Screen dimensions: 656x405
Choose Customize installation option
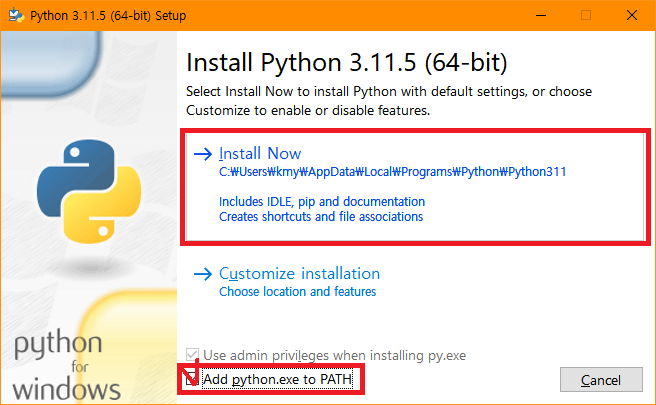click(x=287, y=282)
